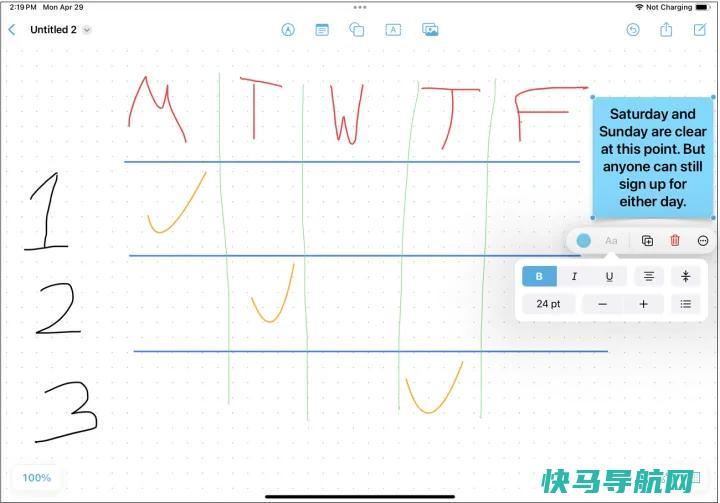Select the handwritten number 1

[x=45, y=211]
